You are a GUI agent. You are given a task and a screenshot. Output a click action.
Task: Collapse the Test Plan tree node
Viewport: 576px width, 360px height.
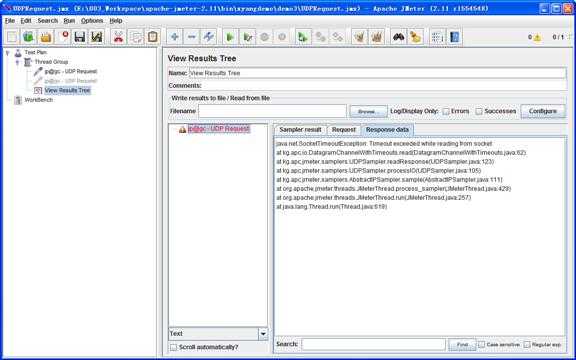click(x=8, y=53)
